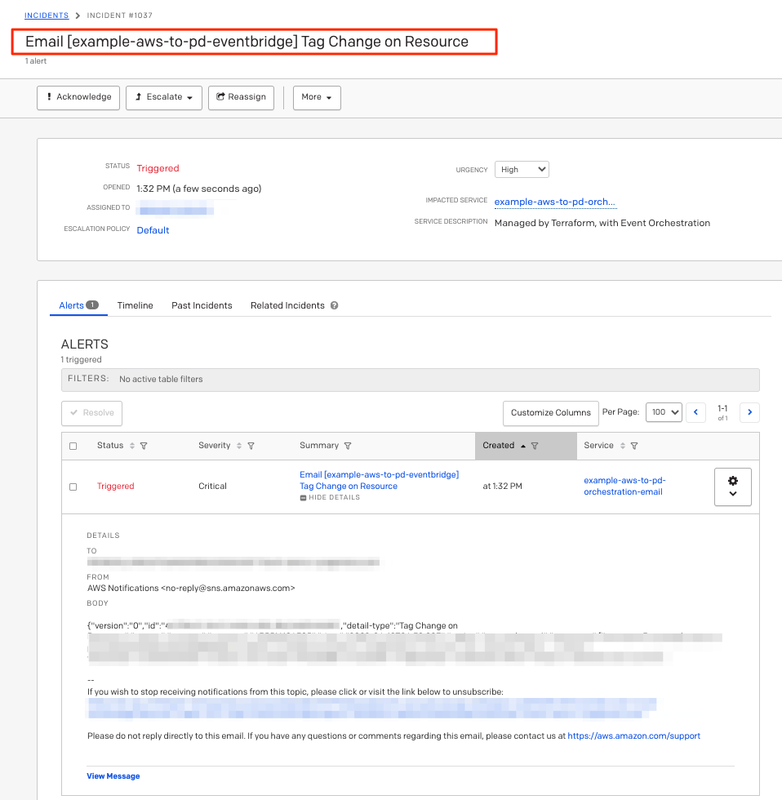782x800 pixels.
Task: Go to previous page of alerts
Action: (x=696, y=412)
